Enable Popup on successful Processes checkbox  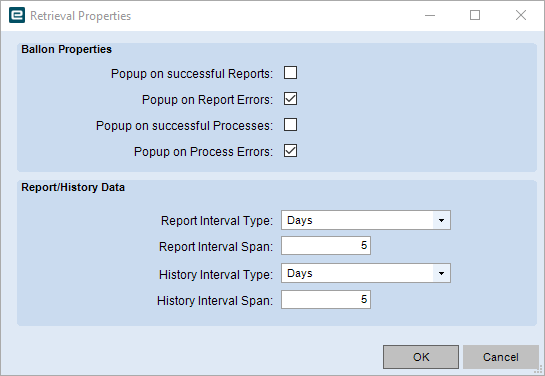[290, 125]
